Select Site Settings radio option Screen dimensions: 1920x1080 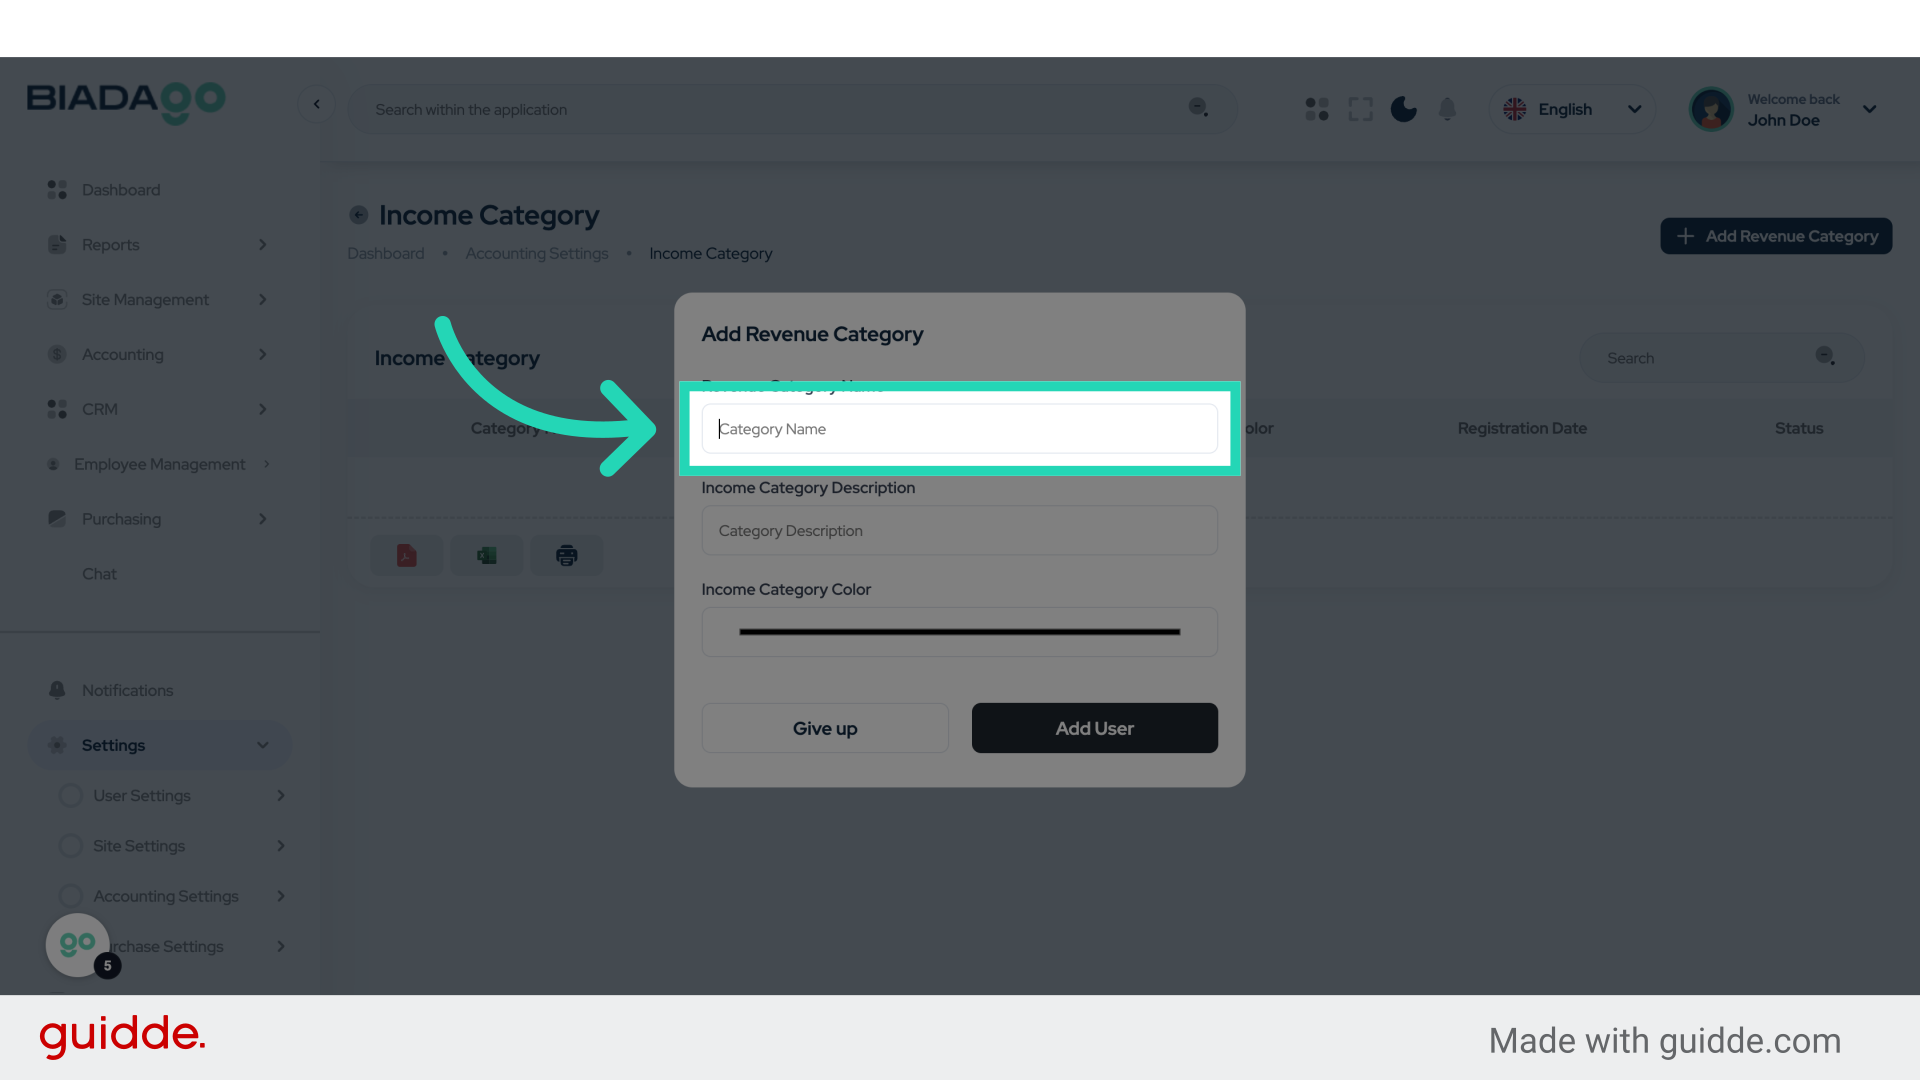point(70,845)
